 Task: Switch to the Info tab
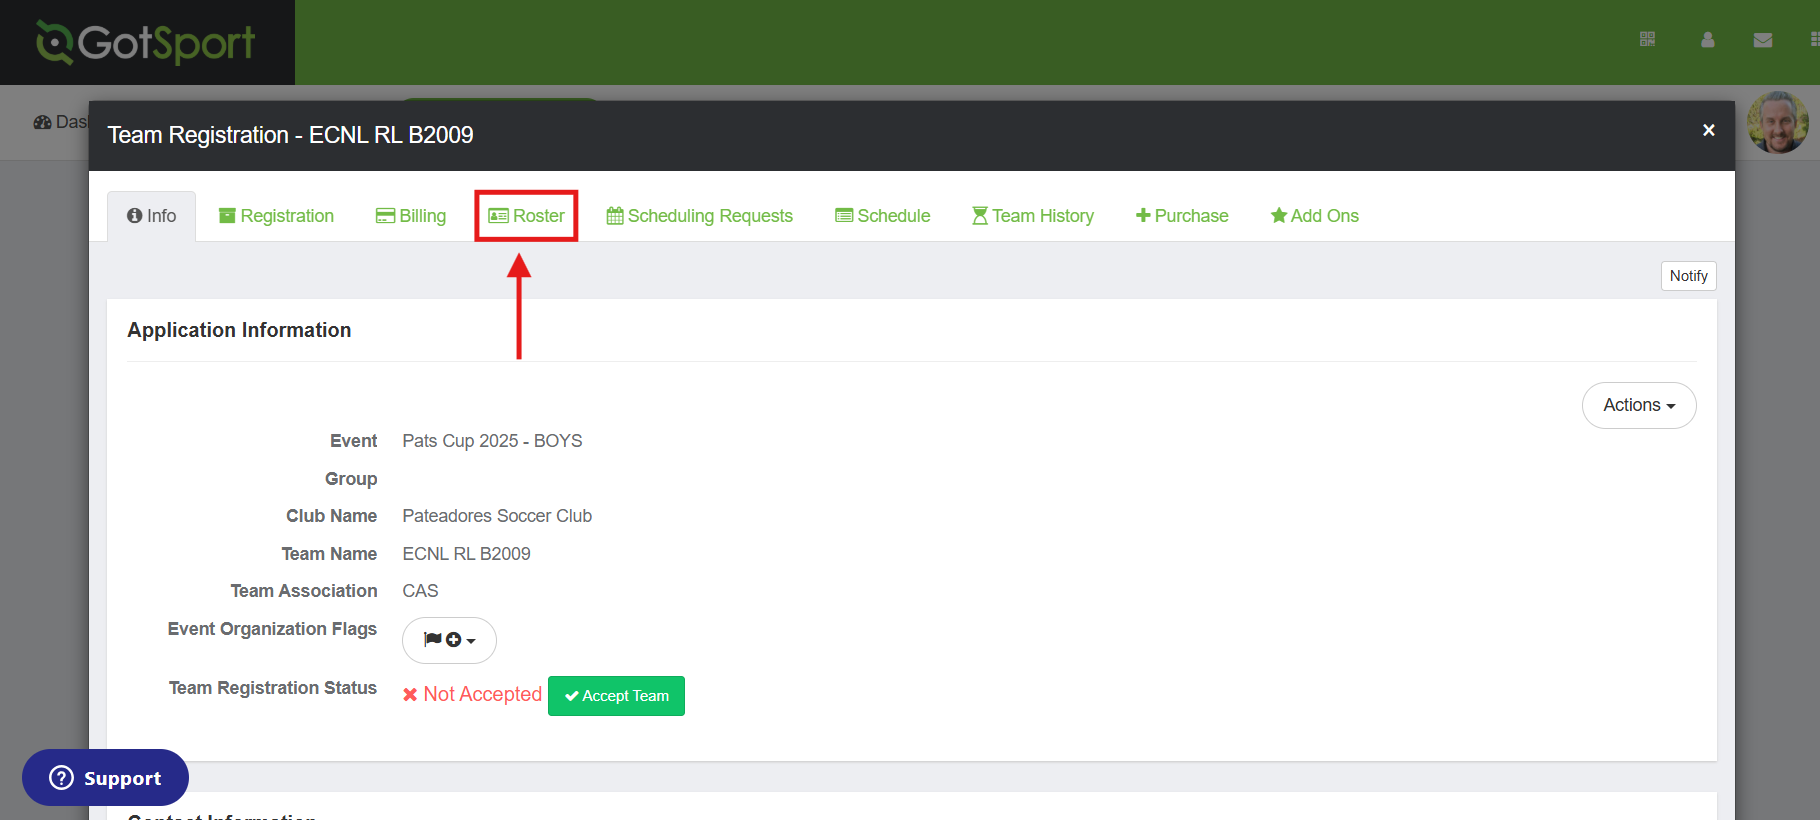(x=151, y=216)
